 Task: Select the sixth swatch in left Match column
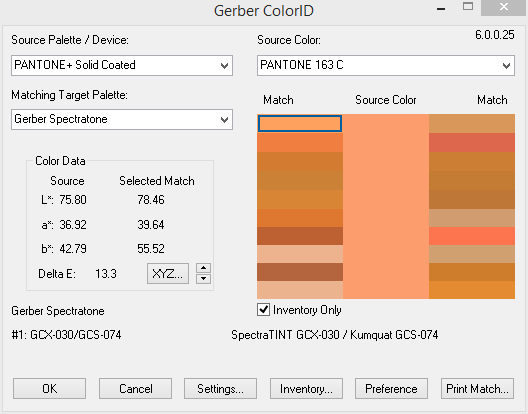click(x=300, y=218)
